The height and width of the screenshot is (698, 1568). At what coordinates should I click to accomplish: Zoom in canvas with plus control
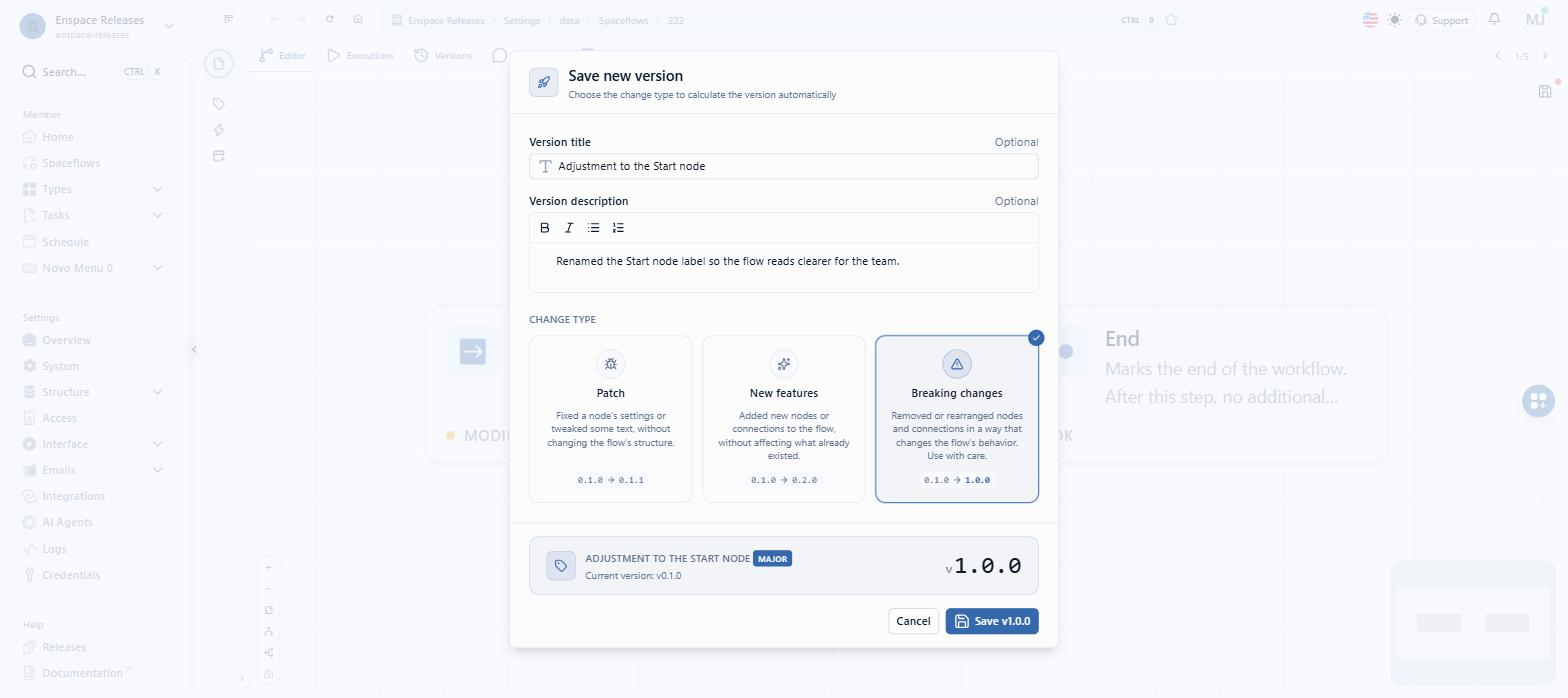point(268,568)
